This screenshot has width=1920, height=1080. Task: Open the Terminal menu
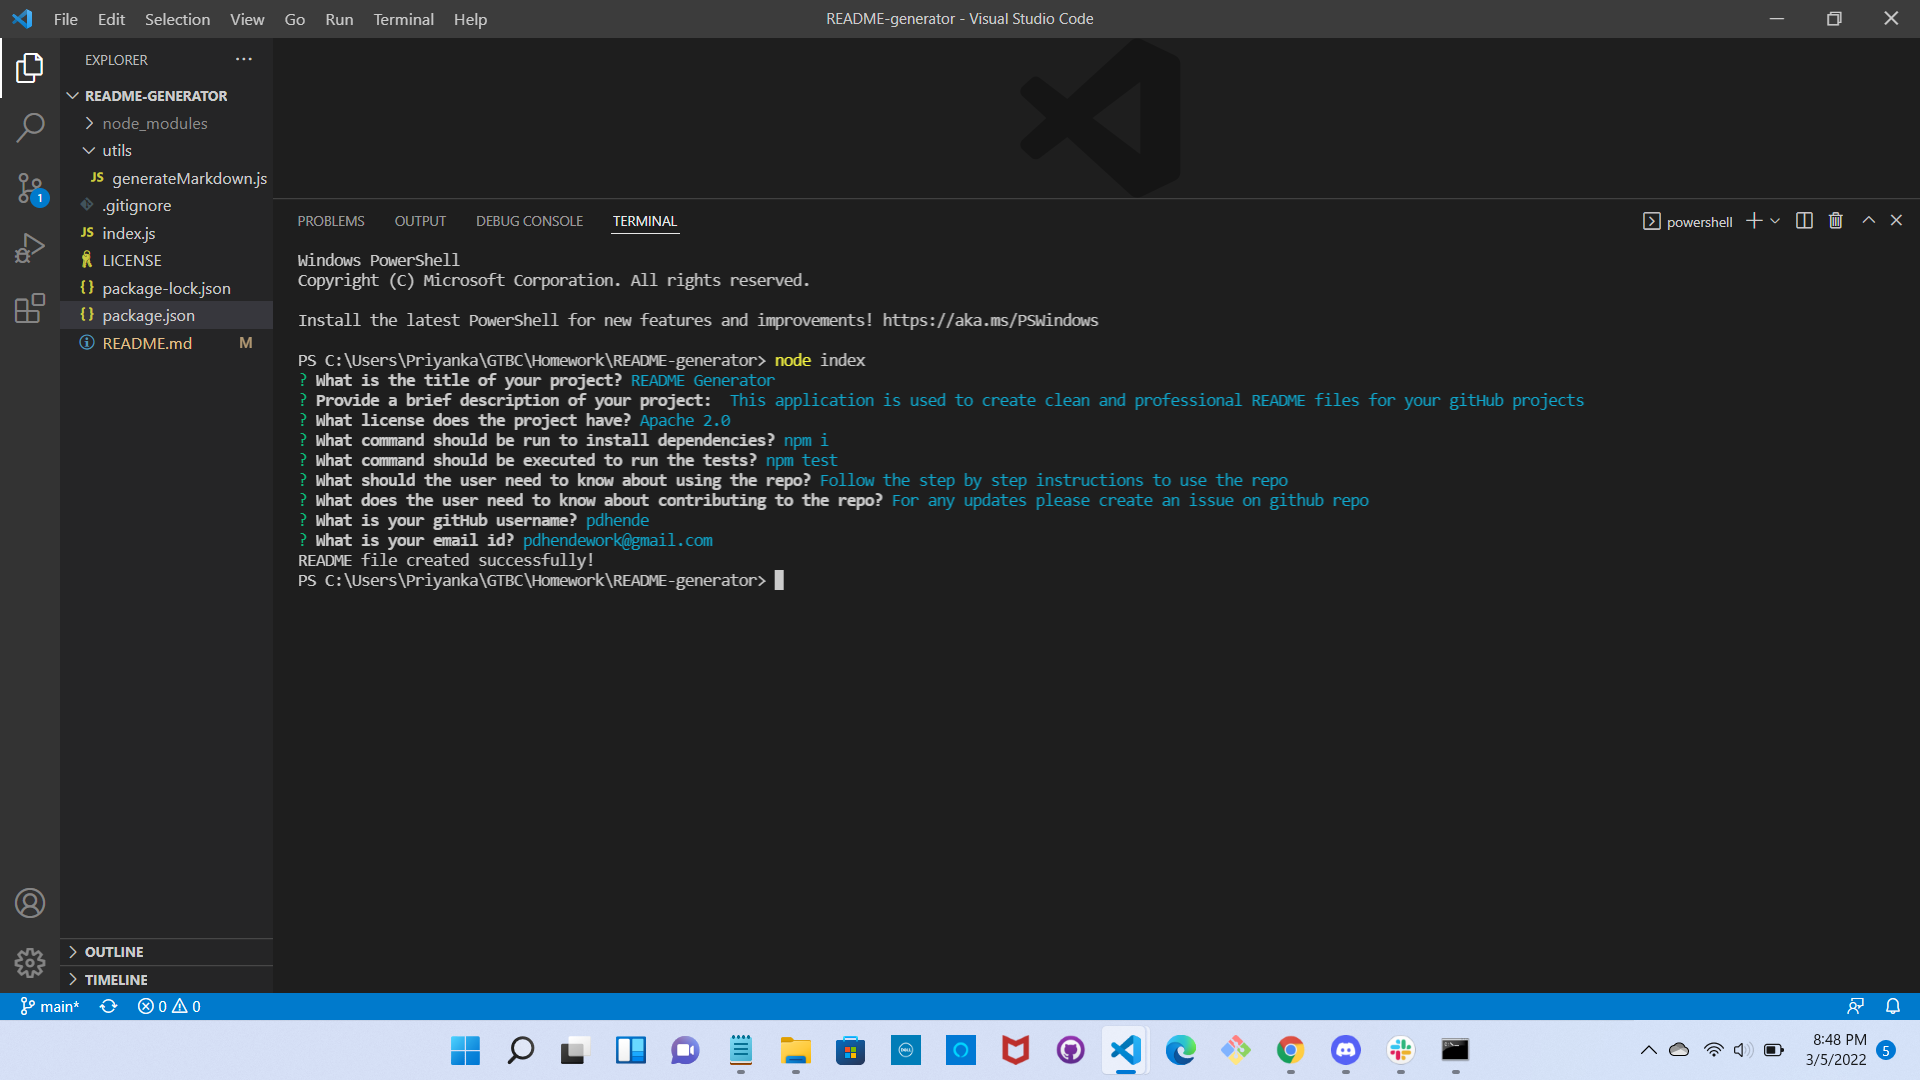tap(403, 19)
